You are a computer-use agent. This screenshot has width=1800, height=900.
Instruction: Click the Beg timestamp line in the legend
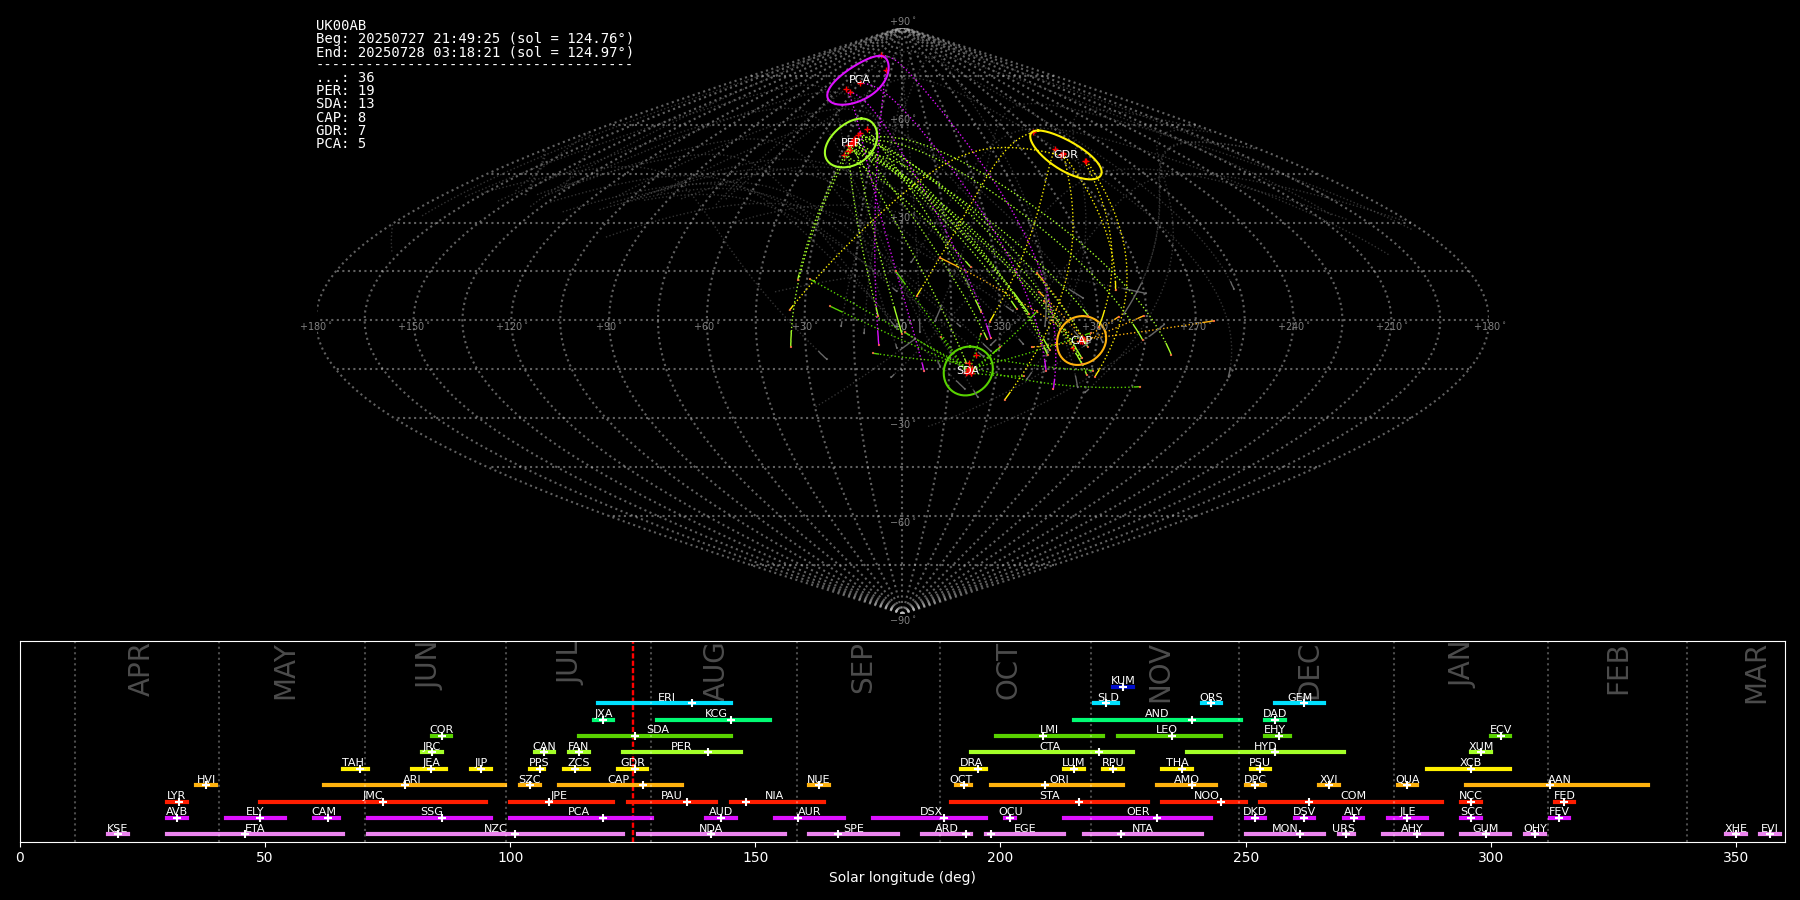point(475,39)
